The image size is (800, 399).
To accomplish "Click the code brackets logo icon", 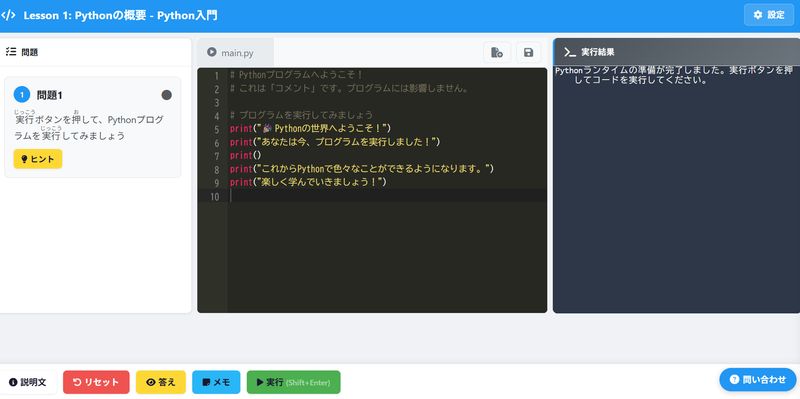I will coord(8,15).
